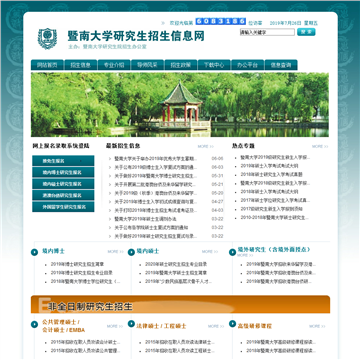Image resolution: width=360 pixels, height=360 pixels.
Task: Click the round icon beside 境内博士
Action: pos(34,252)
